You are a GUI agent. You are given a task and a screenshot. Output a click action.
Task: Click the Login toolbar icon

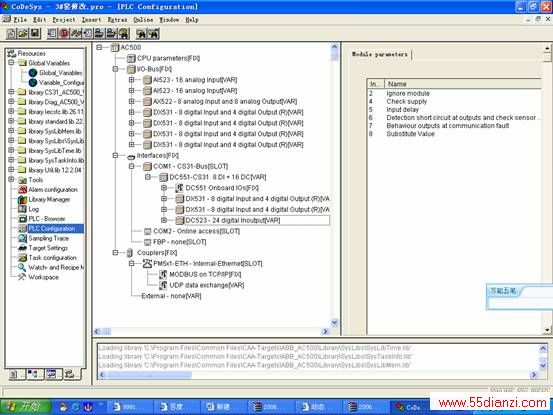(x=99, y=33)
